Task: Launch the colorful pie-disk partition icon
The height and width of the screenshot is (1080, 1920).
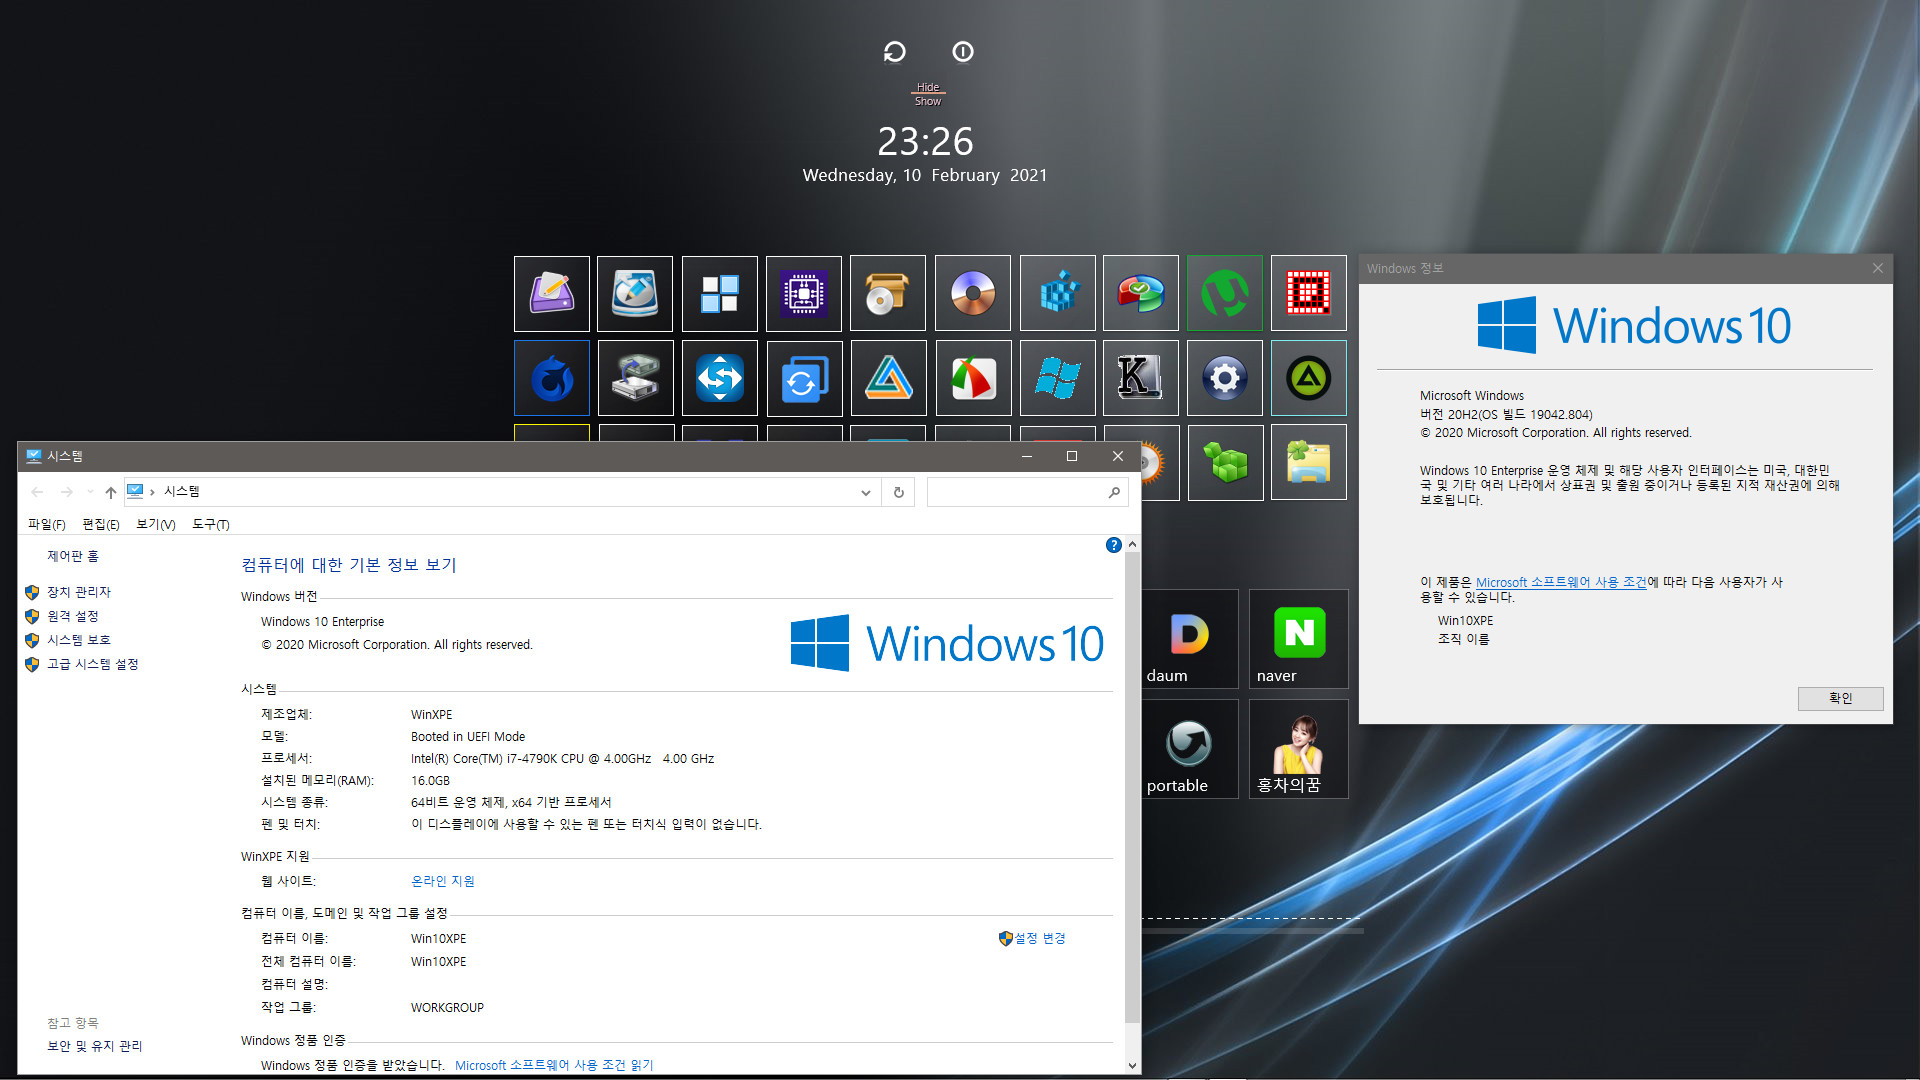Action: point(1141,294)
